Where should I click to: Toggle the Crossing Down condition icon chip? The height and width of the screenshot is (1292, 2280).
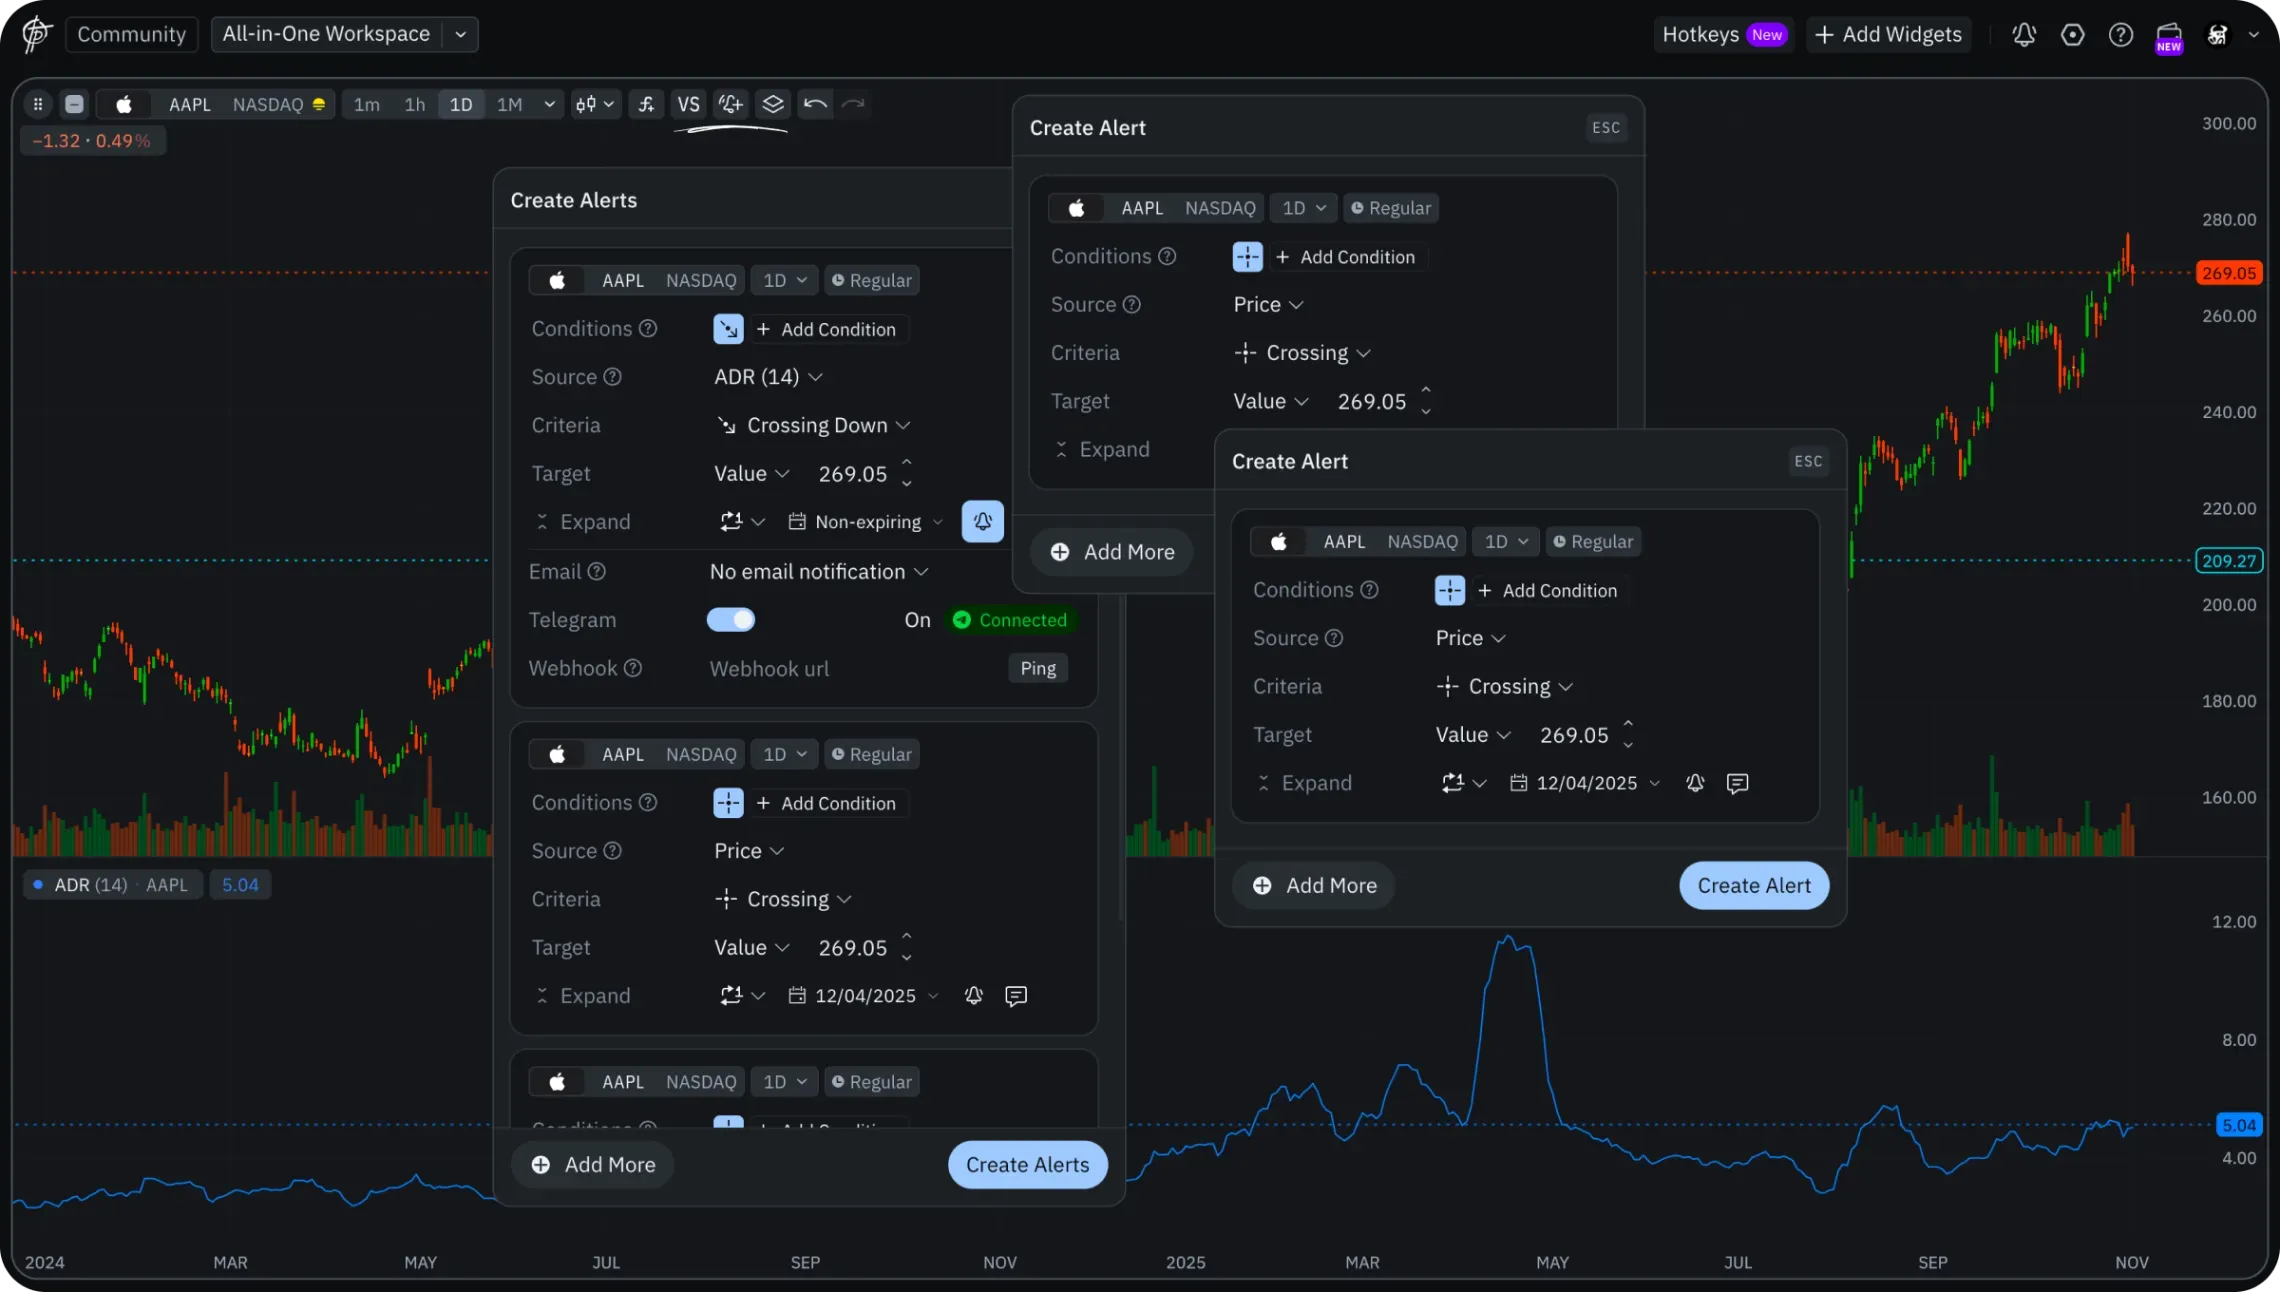tap(728, 329)
